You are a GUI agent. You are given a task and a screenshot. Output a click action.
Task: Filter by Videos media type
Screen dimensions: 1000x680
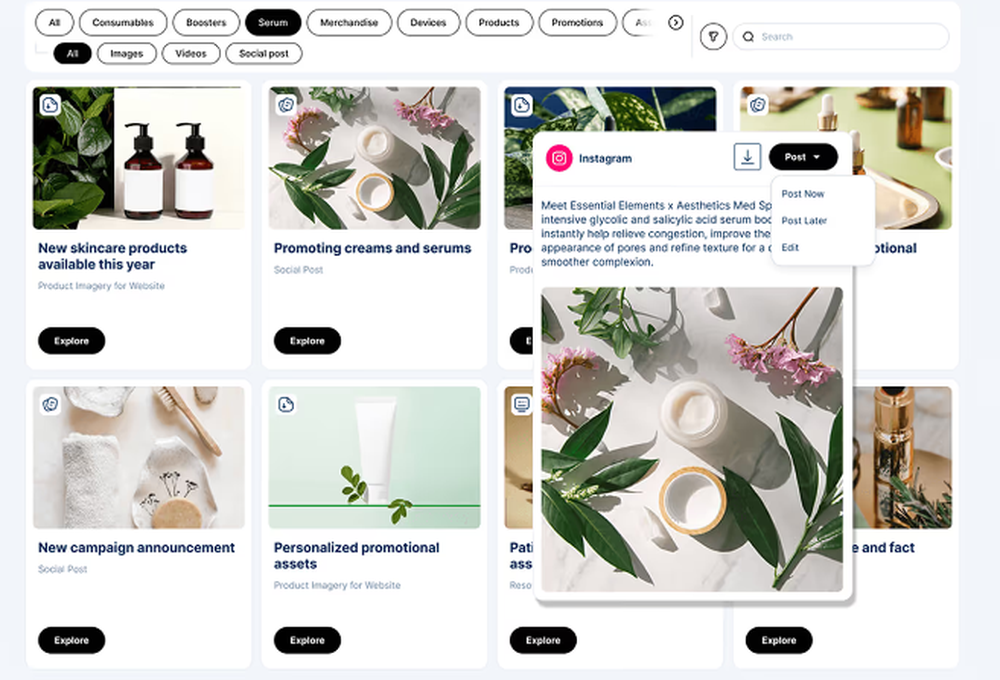click(x=191, y=54)
